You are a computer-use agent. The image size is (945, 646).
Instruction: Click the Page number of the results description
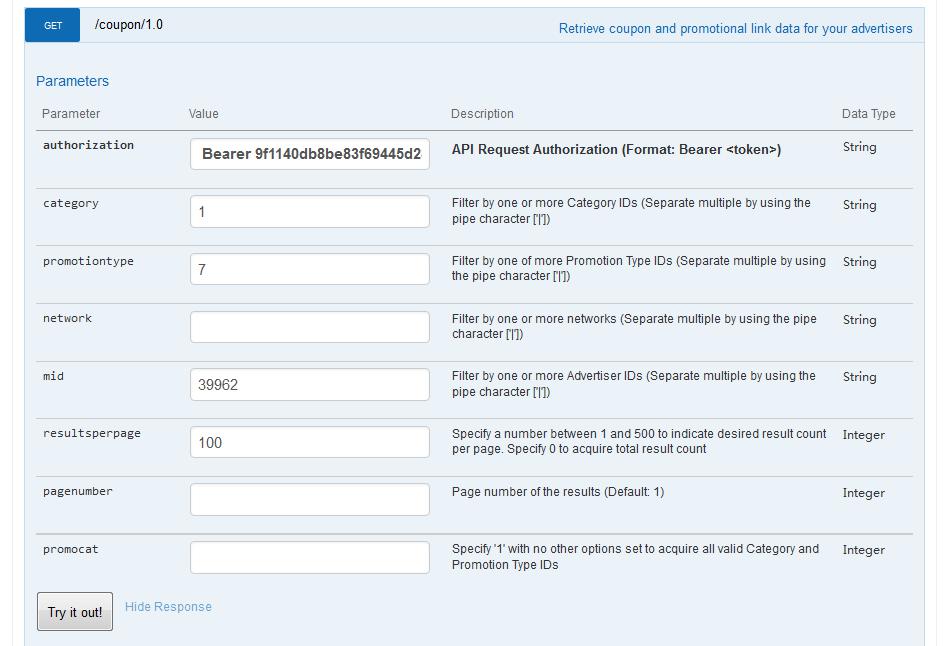[557, 492]
